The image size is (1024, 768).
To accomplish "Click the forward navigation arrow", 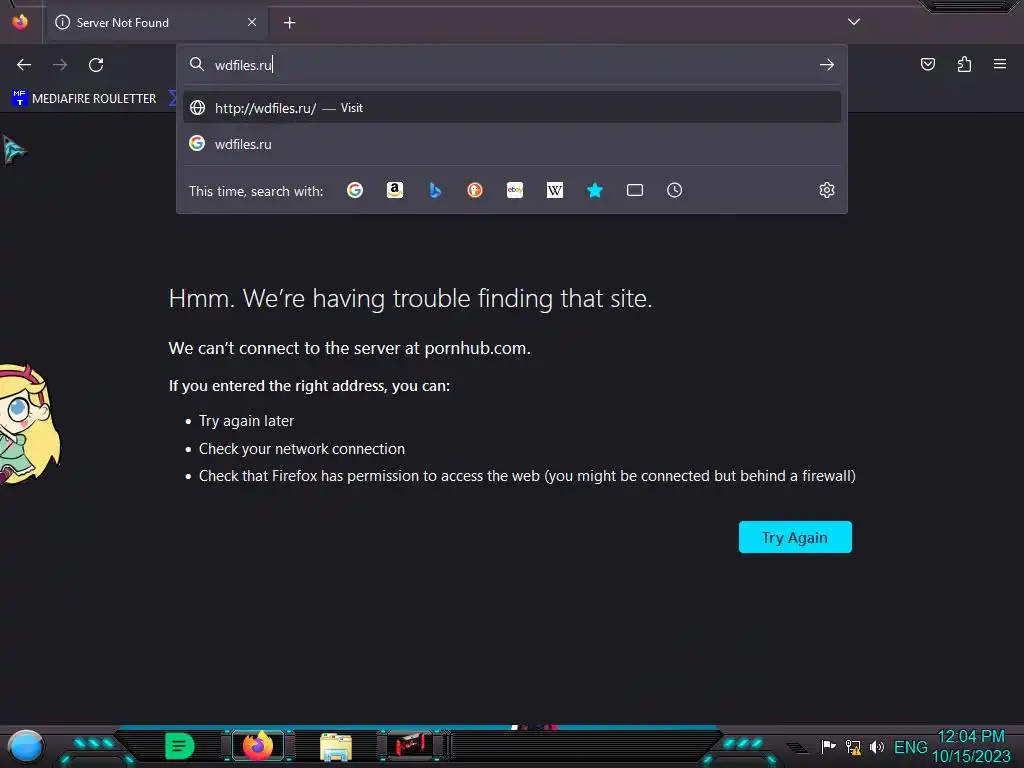I will click(60, 65).
